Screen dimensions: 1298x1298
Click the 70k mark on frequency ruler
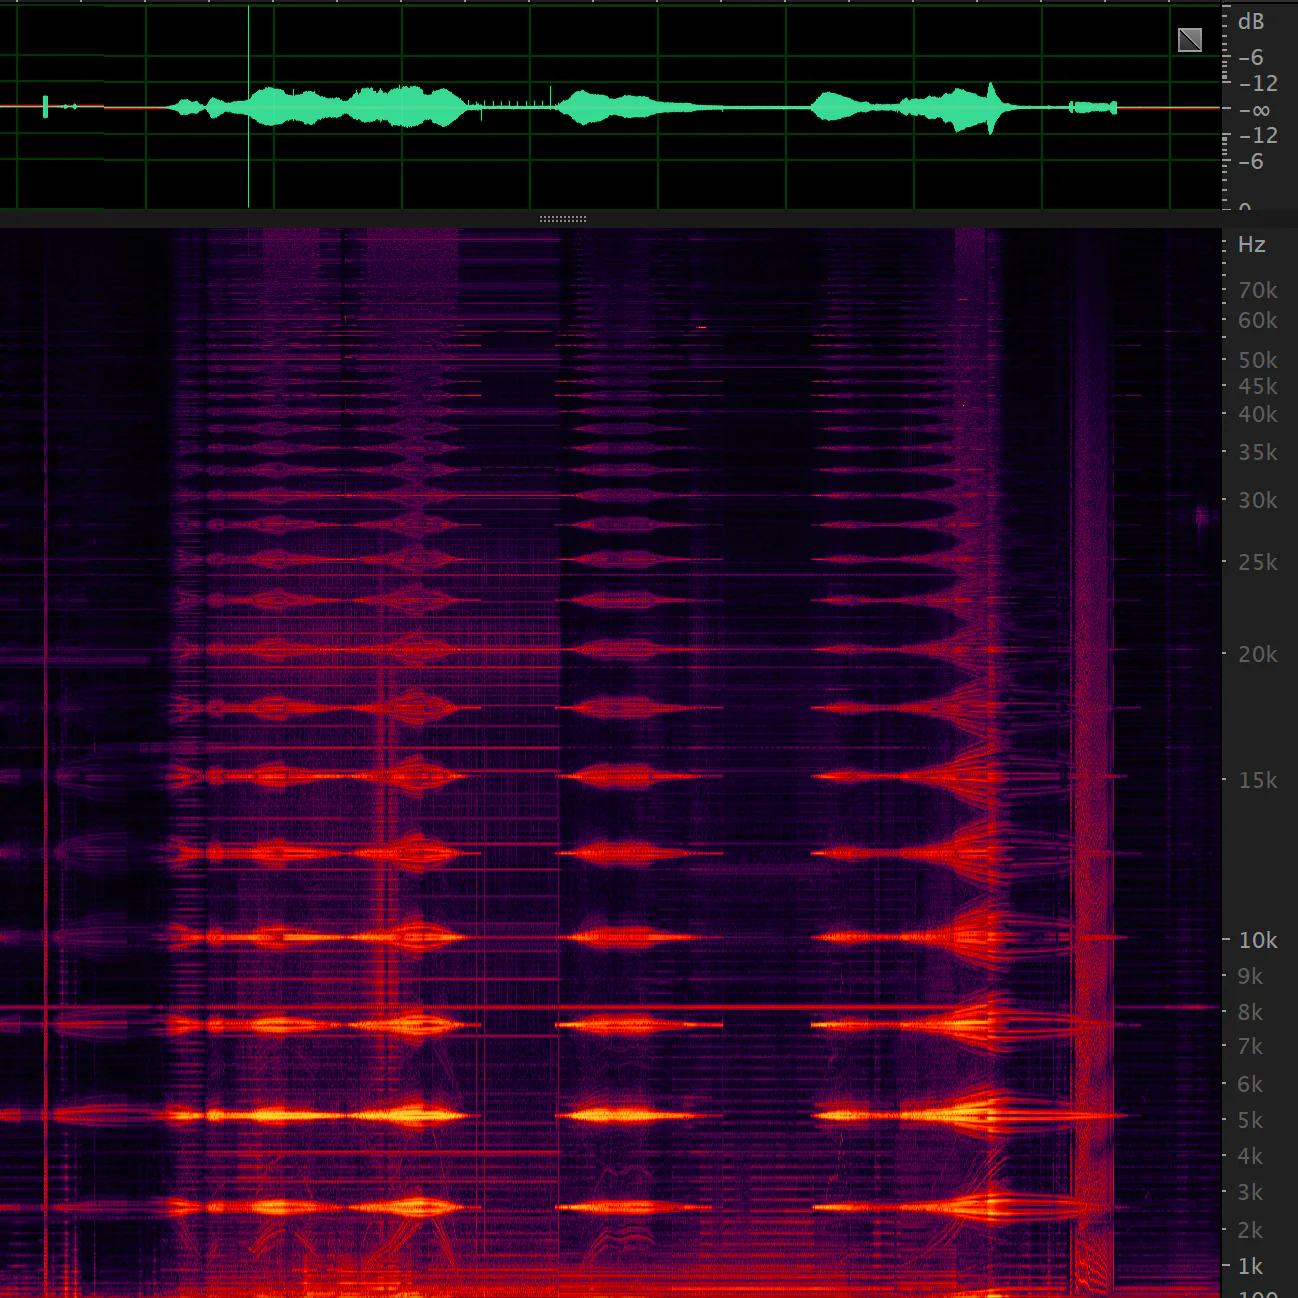[x=1257, y=290]
